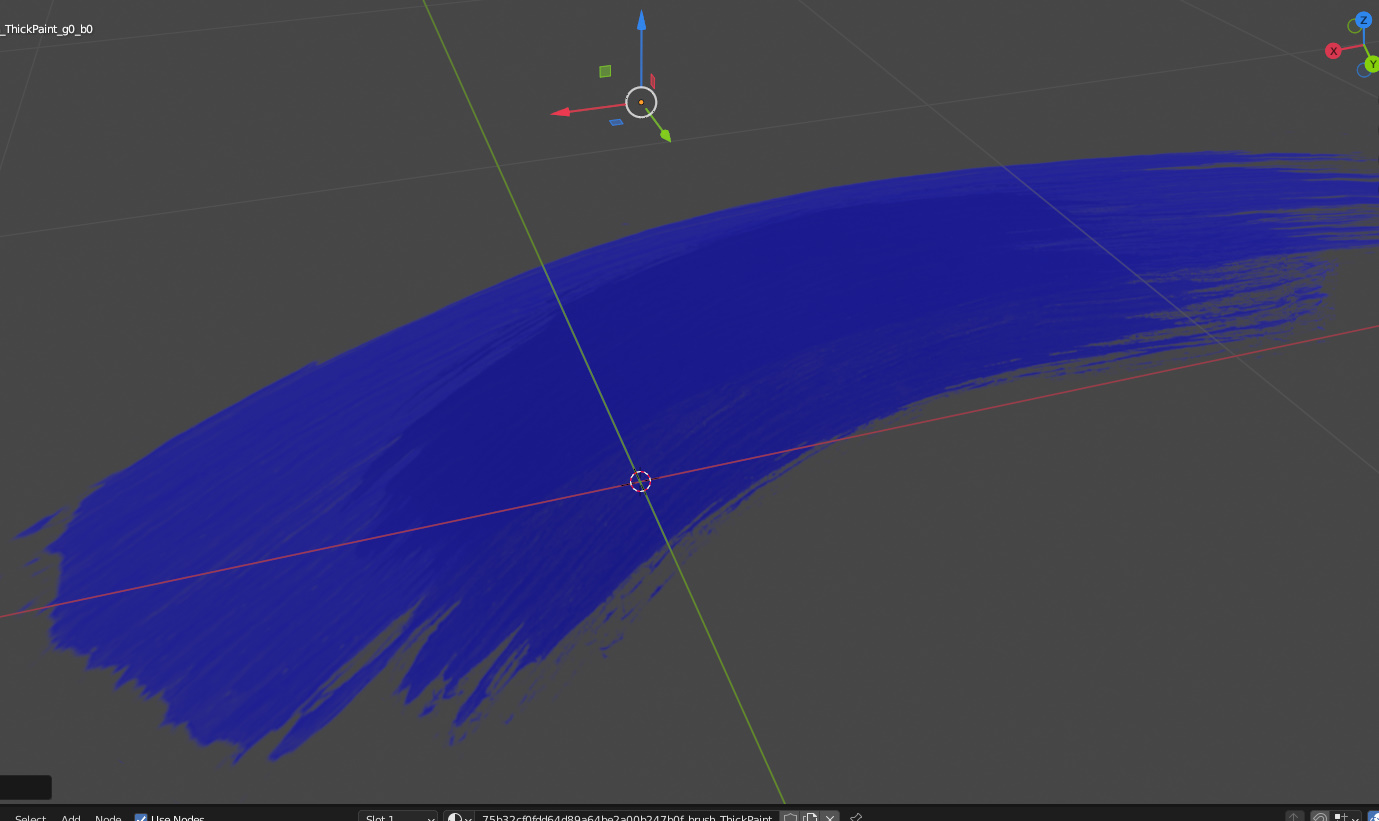This screenshot has height=821, width=1379.
Task: Click the green Y axis on the navigation gizmo
Action: tap(1374, 64)
